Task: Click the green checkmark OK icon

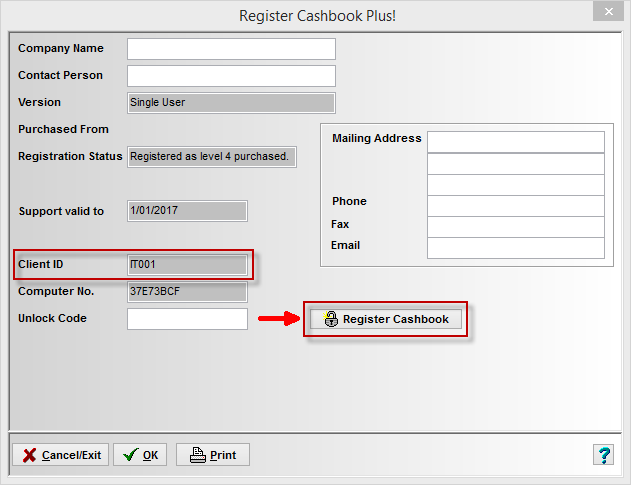Action: (131, 455)
